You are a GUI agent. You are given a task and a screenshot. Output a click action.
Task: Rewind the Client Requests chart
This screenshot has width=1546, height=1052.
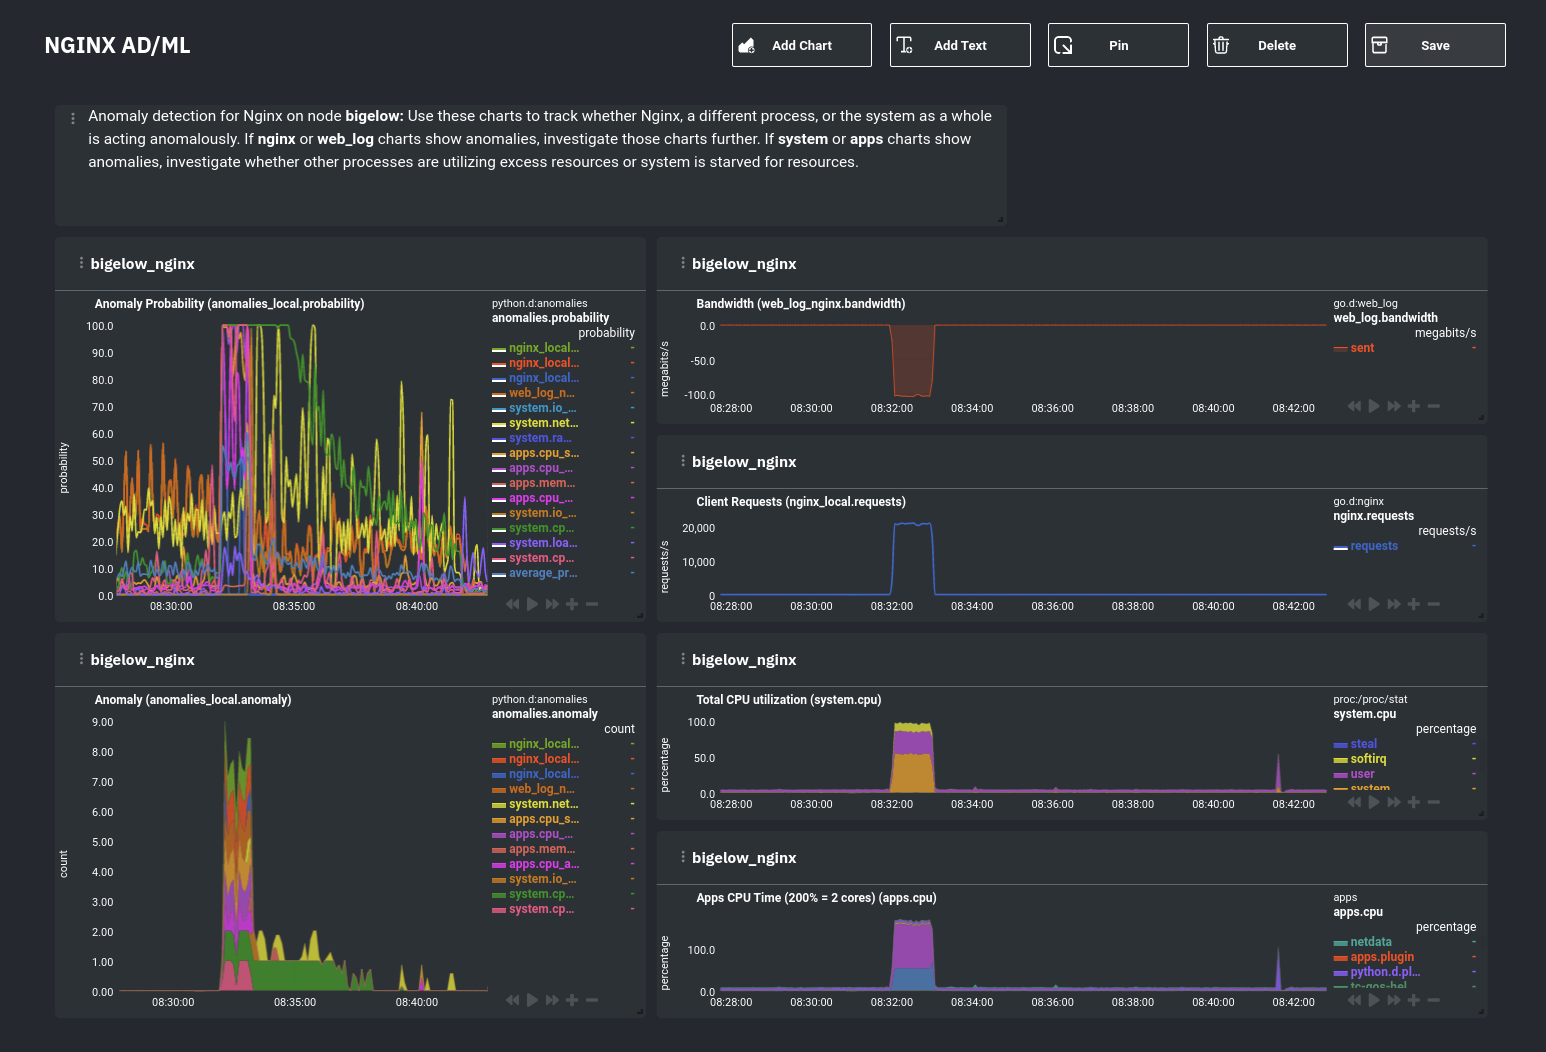tap(1354, 604)
